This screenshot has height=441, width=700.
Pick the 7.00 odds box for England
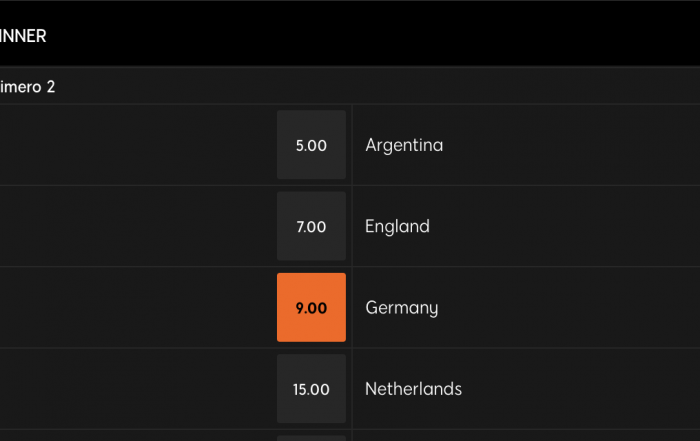311,226
